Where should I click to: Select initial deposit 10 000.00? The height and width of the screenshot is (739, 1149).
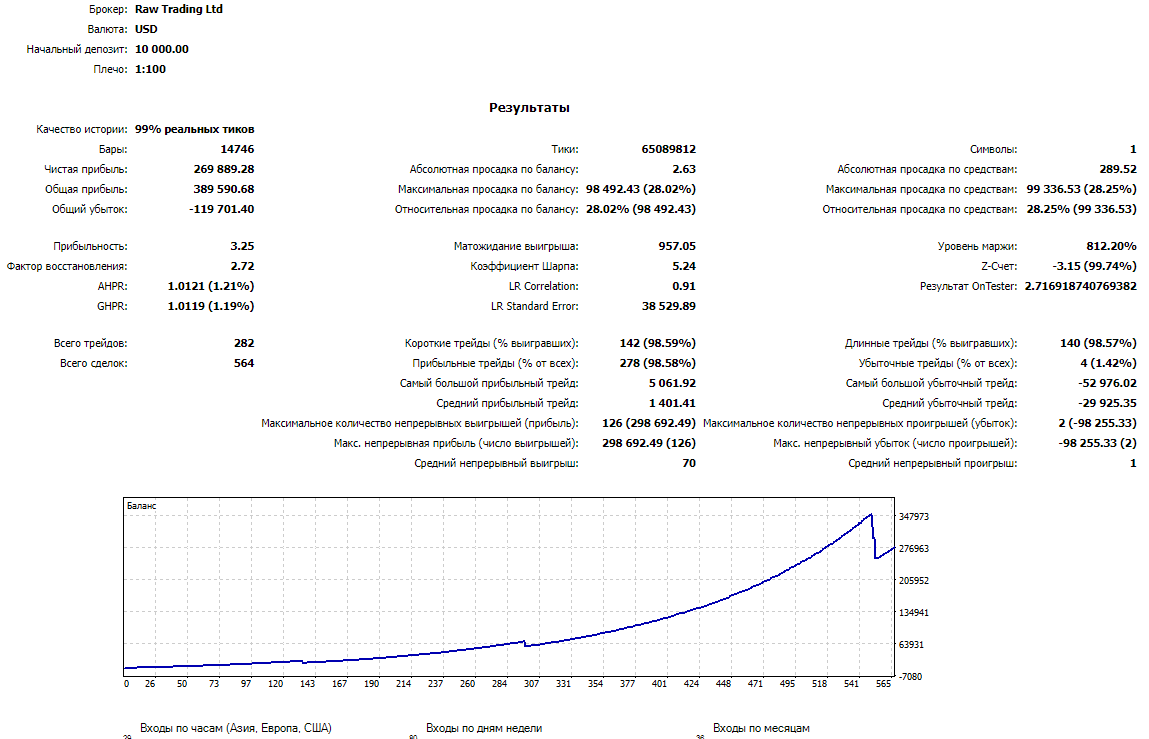162,49
